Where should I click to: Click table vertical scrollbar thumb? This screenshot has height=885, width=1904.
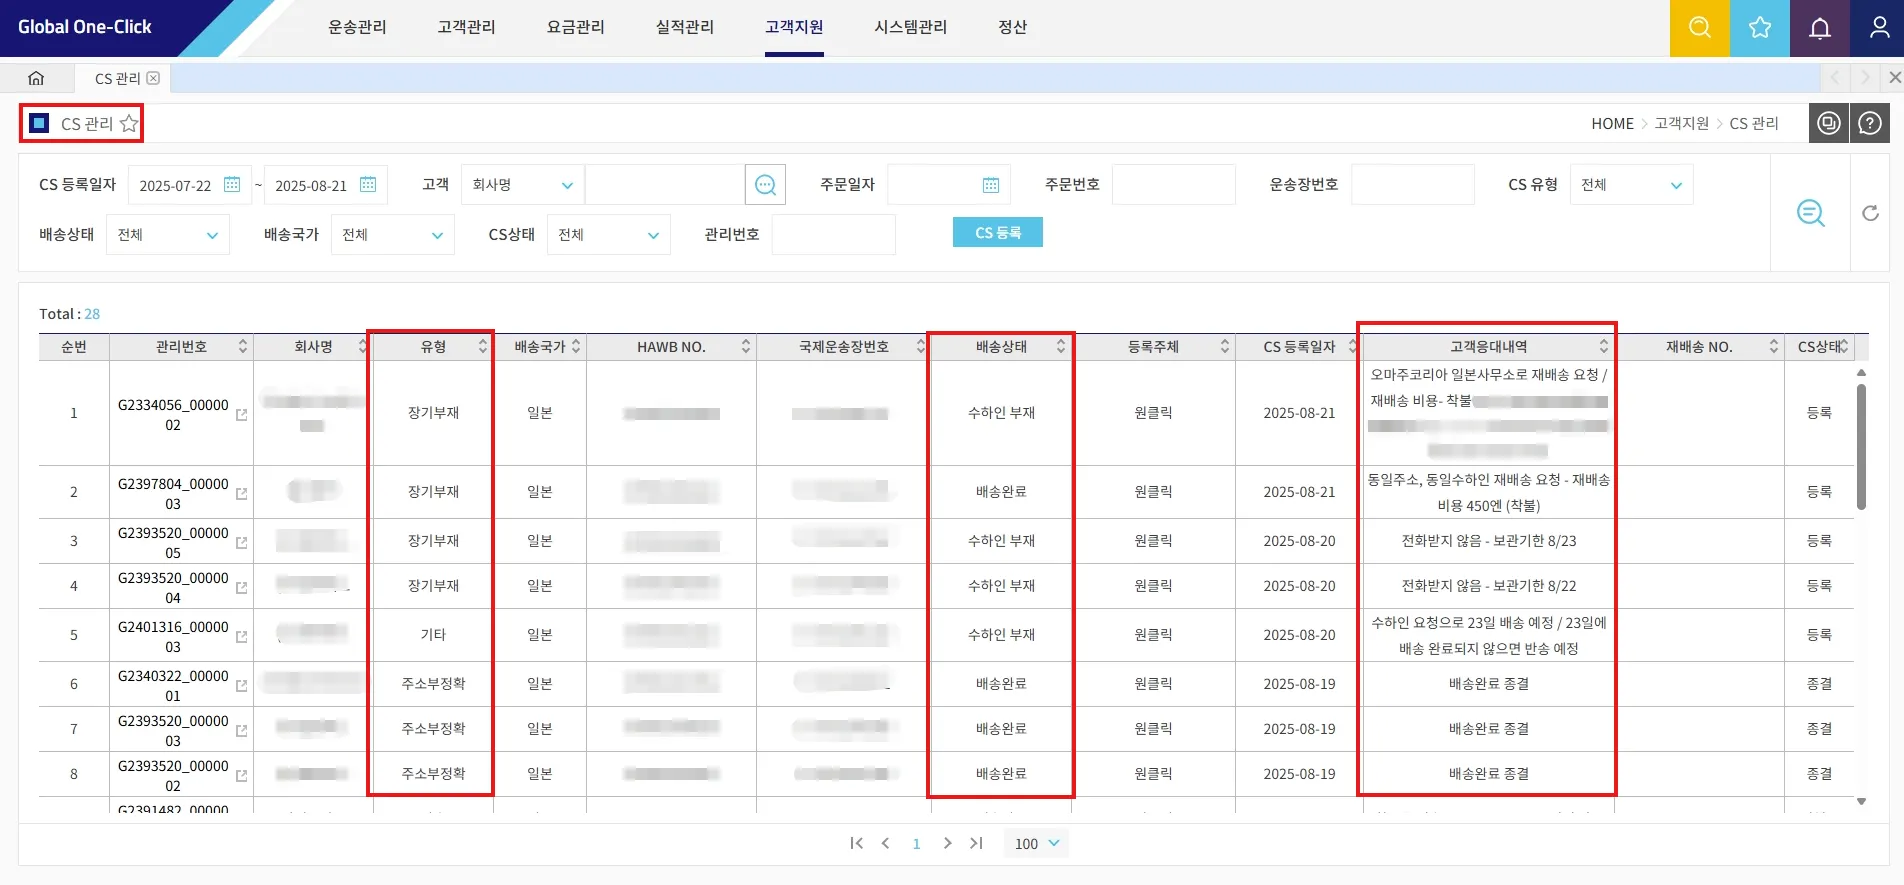[x=1861, y=446]
